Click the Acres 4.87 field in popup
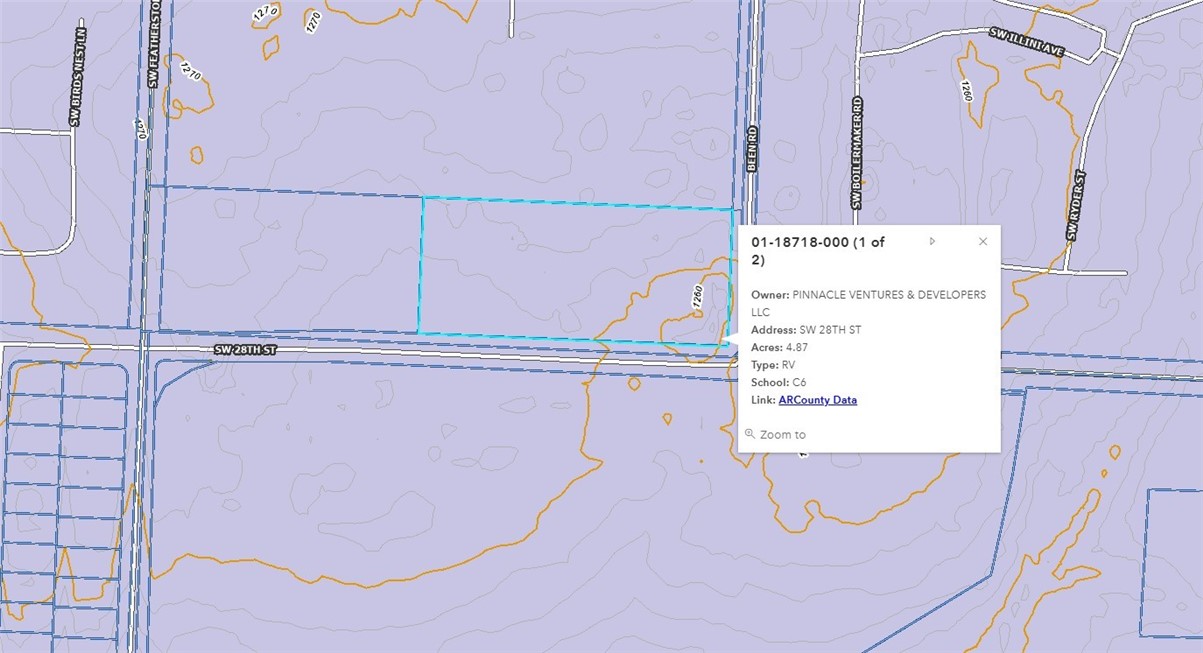Screen dimensions: 1203x653 [x=780, y=347]
